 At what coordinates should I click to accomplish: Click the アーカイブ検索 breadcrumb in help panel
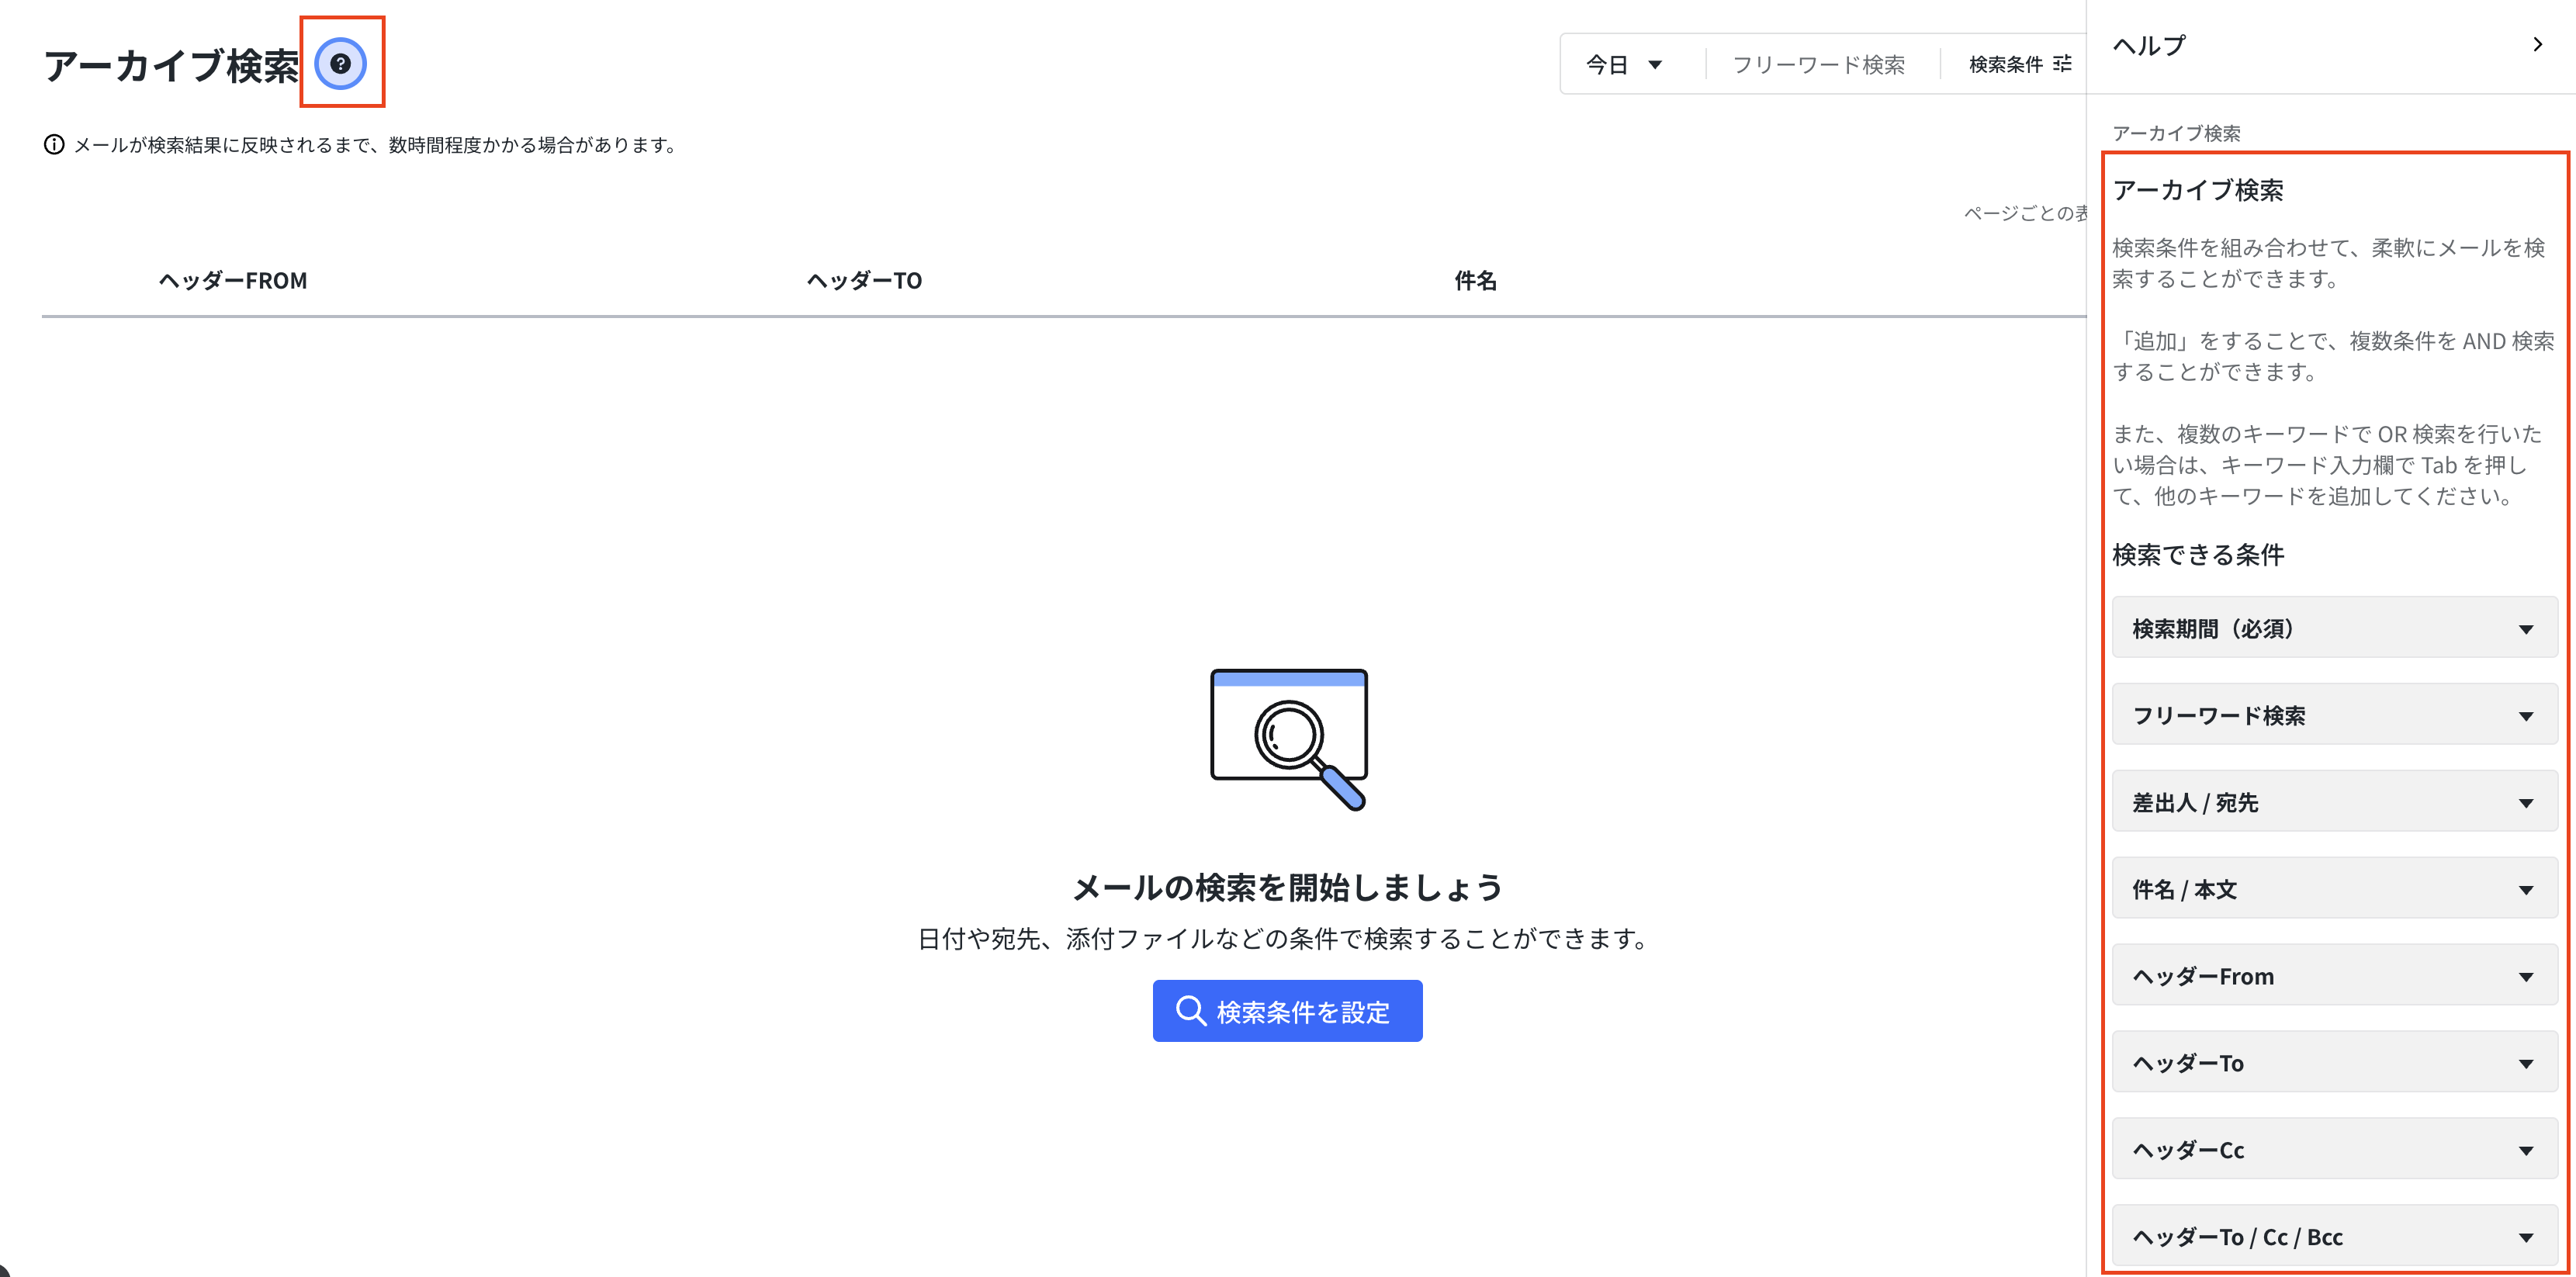click(2176, 133)
